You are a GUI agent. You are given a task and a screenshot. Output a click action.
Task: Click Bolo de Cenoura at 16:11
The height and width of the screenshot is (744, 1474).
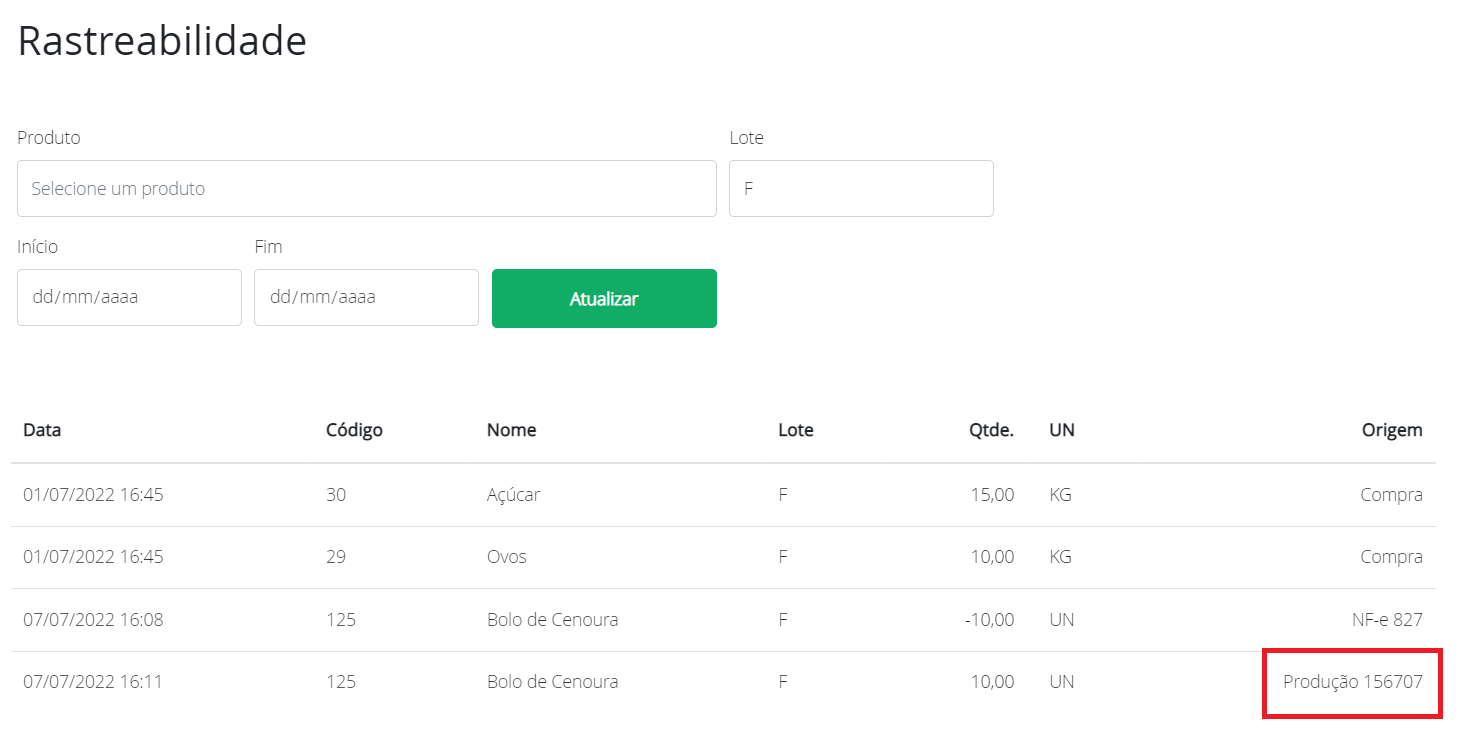[x=552, y=682]
